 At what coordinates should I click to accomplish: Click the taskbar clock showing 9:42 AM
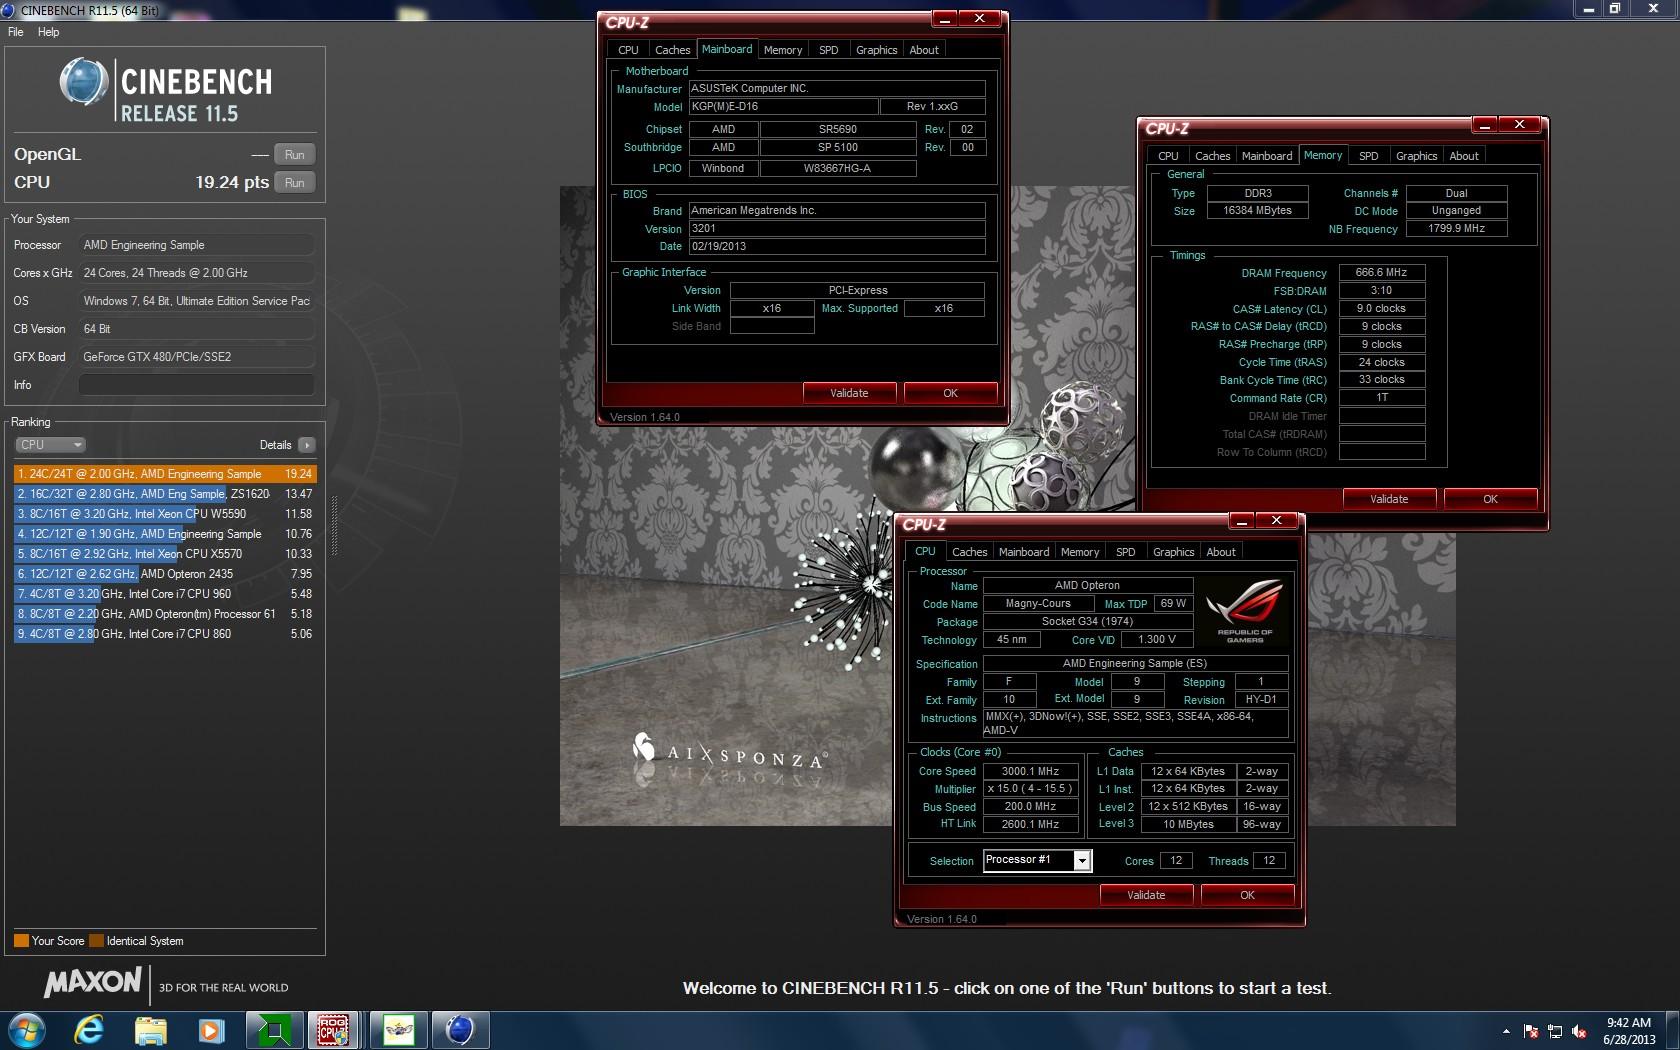[1629, 1031]
